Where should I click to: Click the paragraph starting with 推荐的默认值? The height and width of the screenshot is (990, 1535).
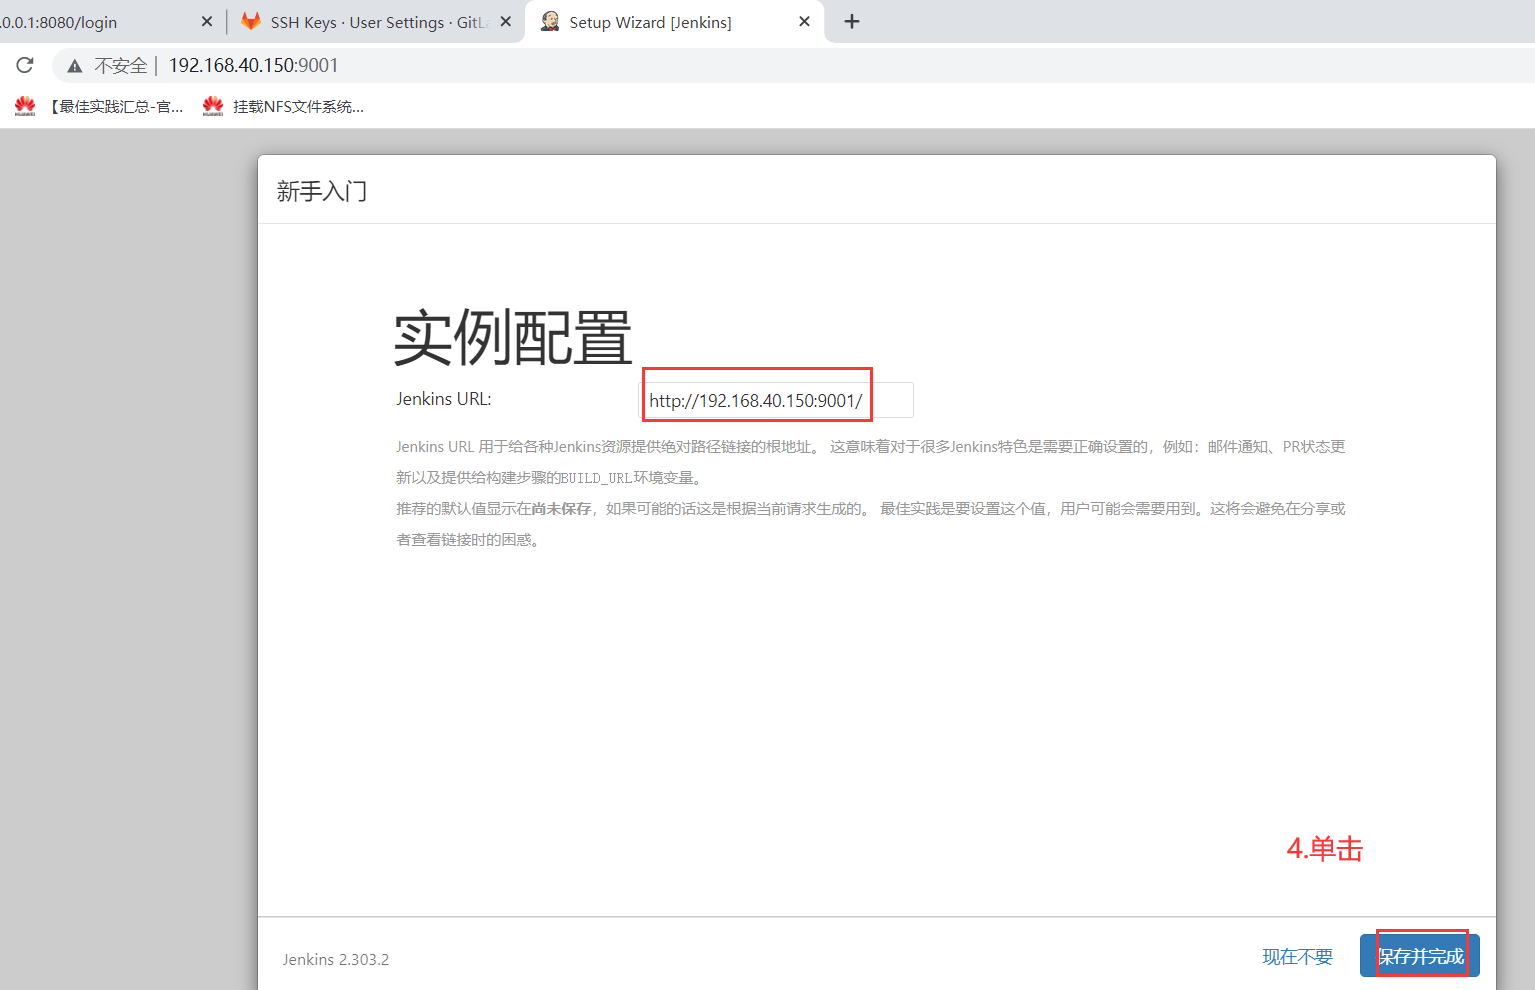871,524
